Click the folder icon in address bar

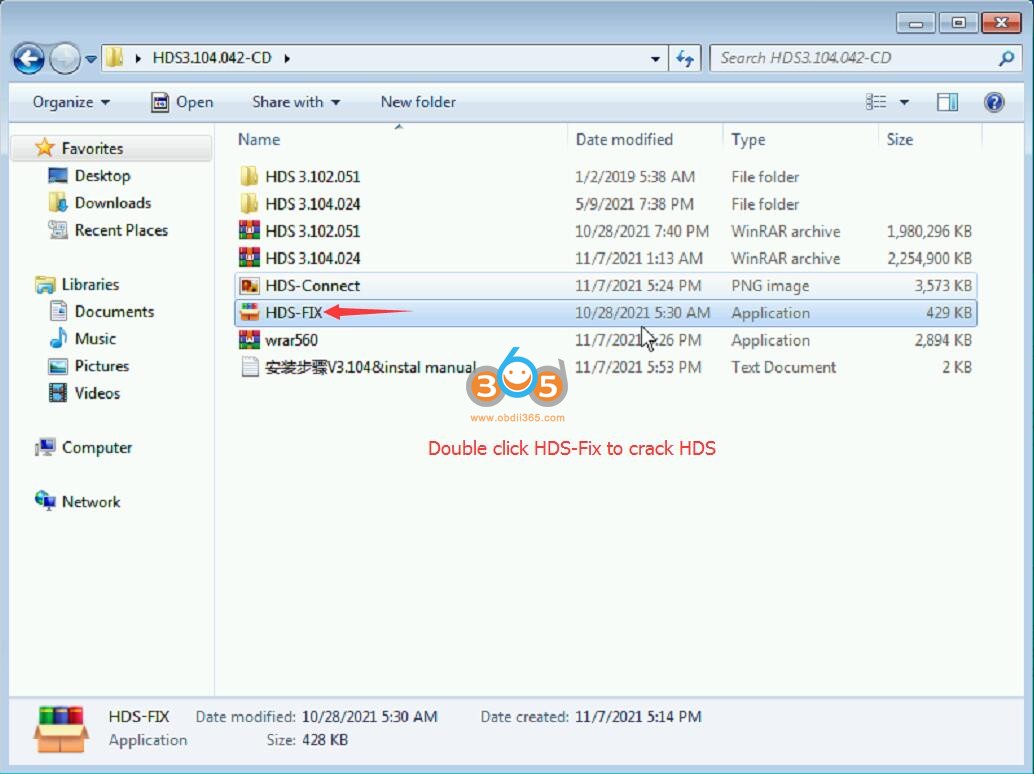point(115,58)
